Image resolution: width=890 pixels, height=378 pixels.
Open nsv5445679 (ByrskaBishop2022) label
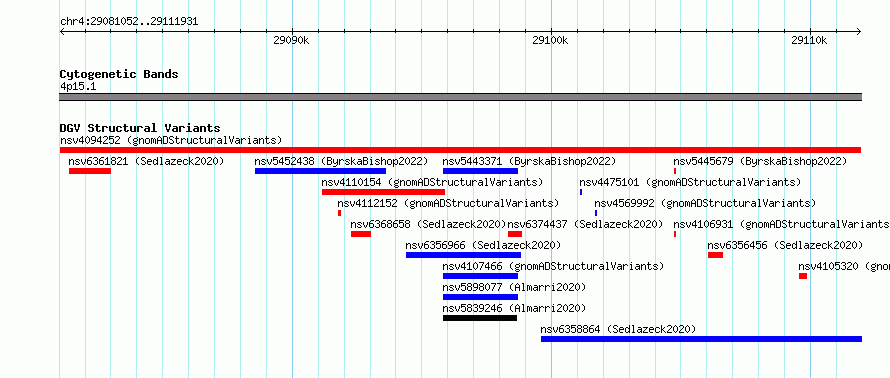click(x=760, y=161)
